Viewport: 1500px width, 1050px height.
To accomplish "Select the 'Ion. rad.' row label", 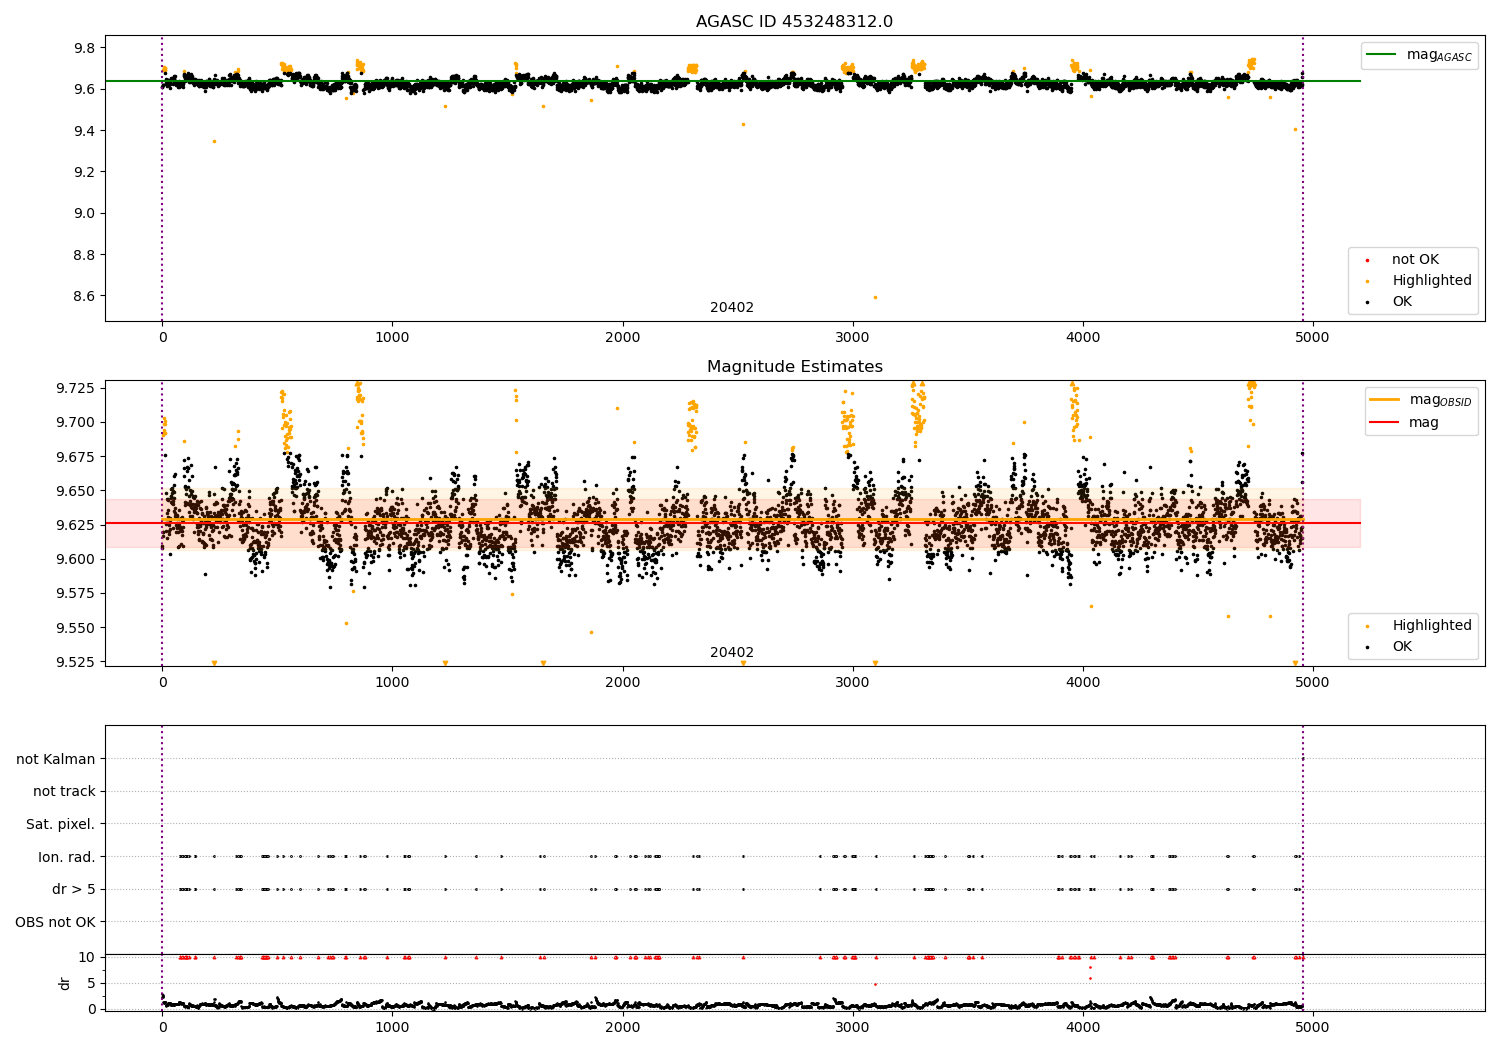I will [x=66, y=857].
